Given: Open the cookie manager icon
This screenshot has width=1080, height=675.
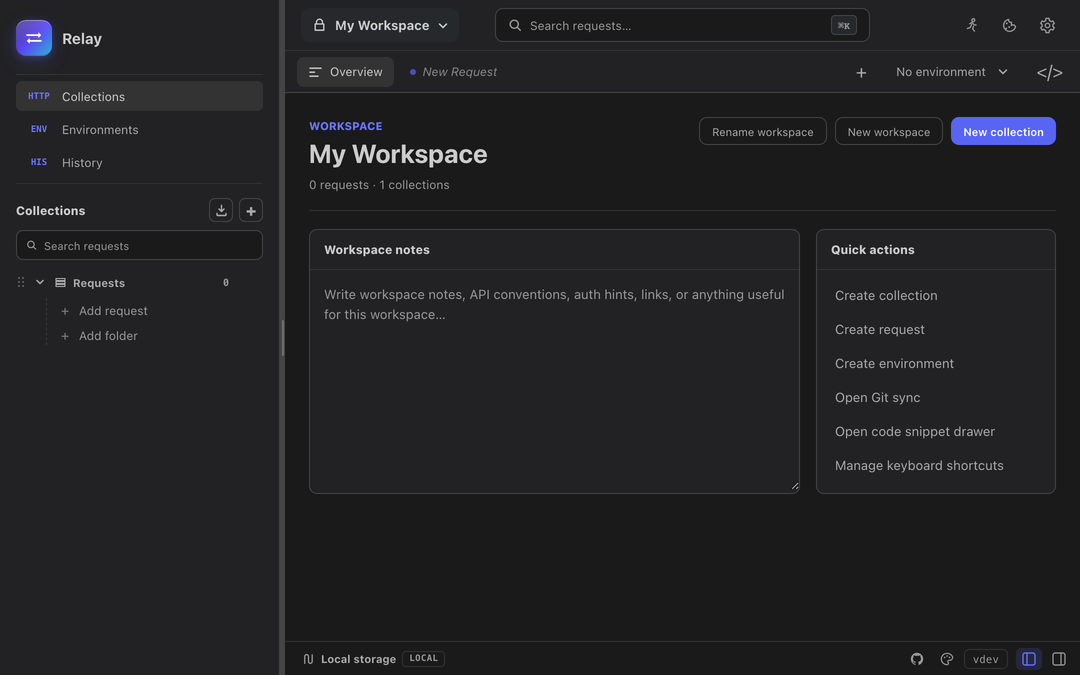Looking at the screenshot, I should click(1009, 25).
